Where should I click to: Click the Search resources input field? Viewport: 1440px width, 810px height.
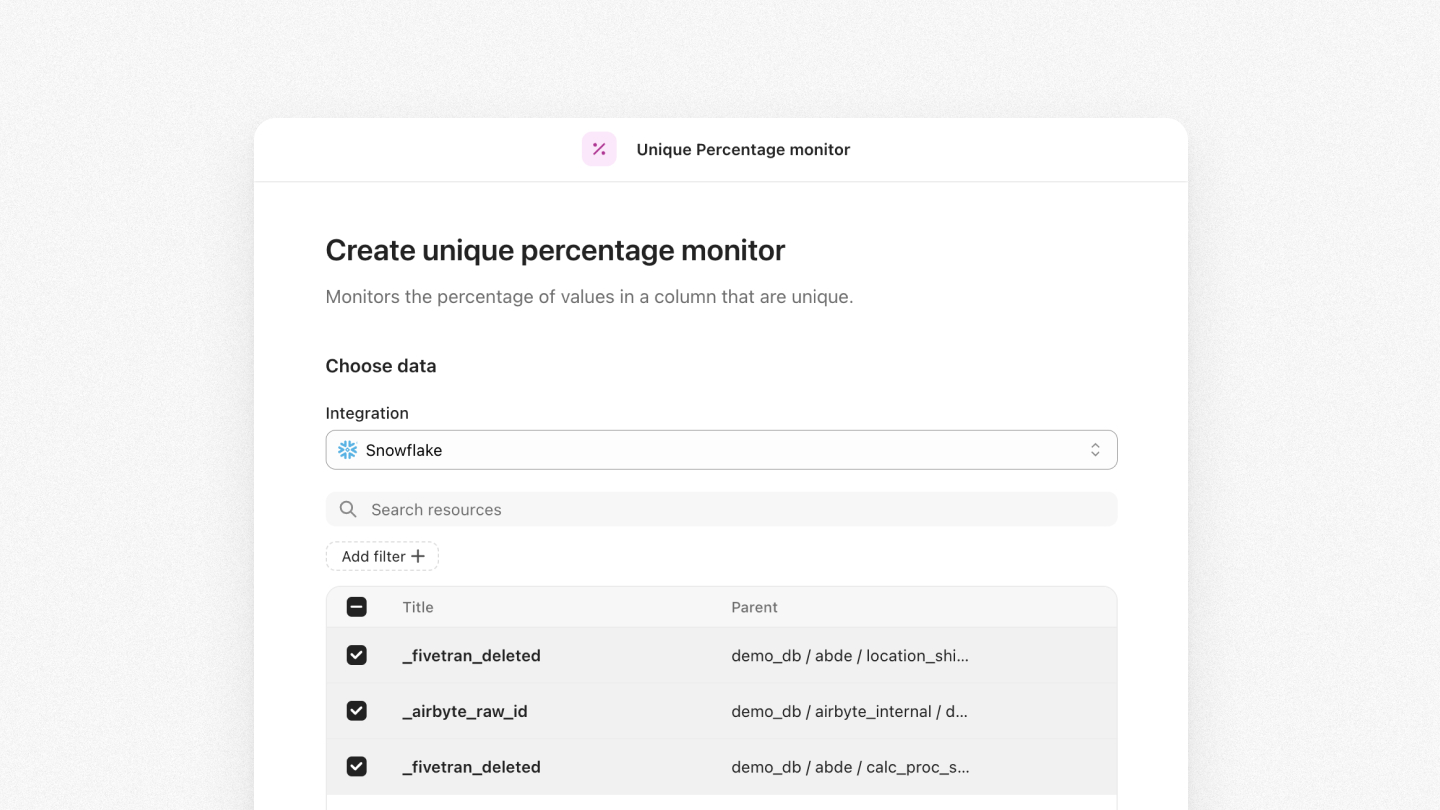(x=740, y=509)
